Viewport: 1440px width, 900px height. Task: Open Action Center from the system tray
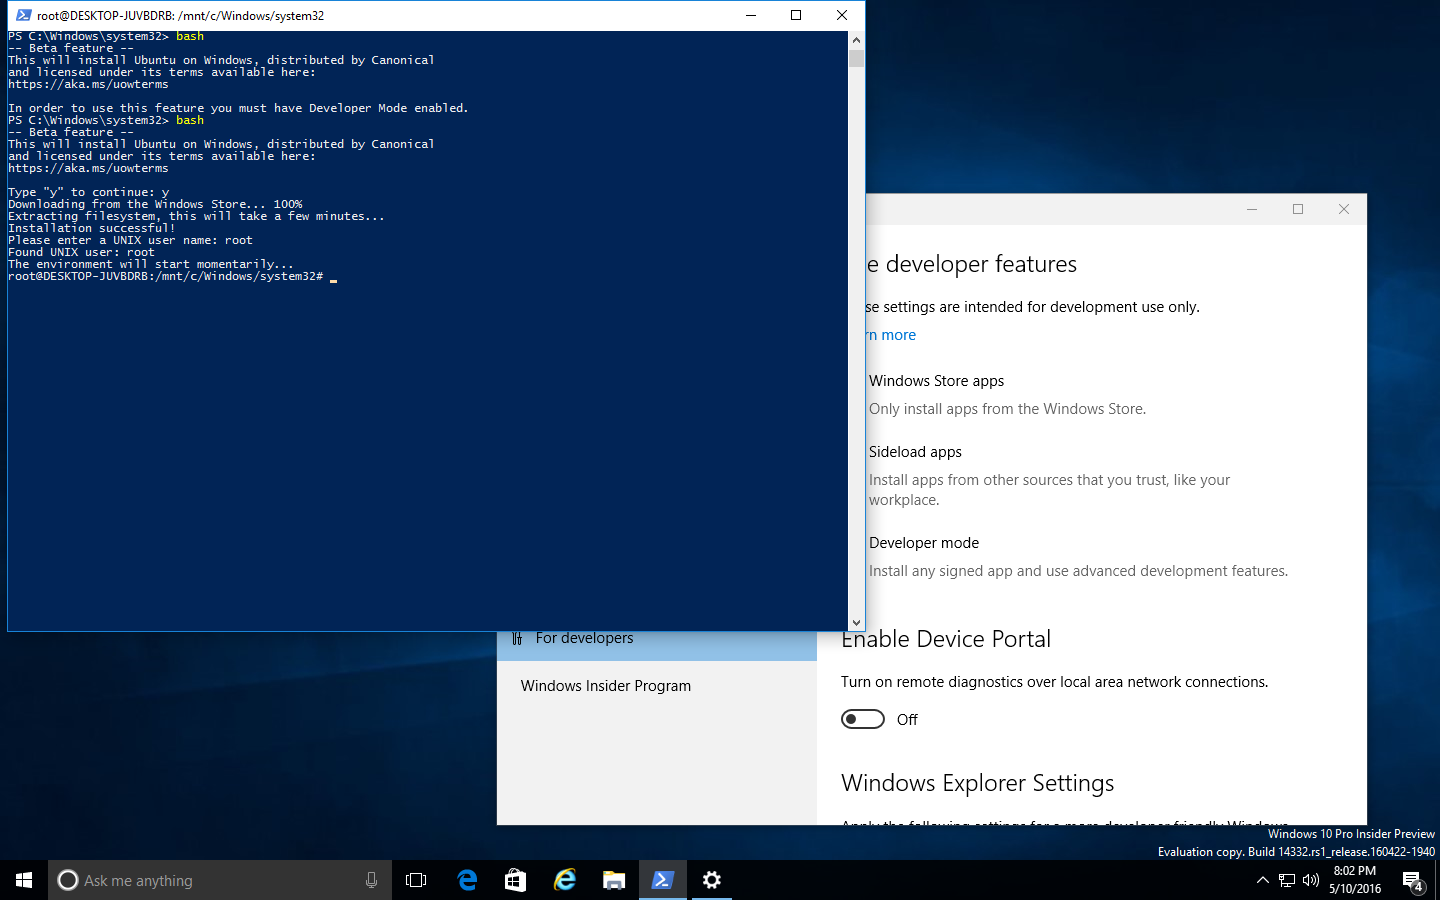click(1414, 880)
